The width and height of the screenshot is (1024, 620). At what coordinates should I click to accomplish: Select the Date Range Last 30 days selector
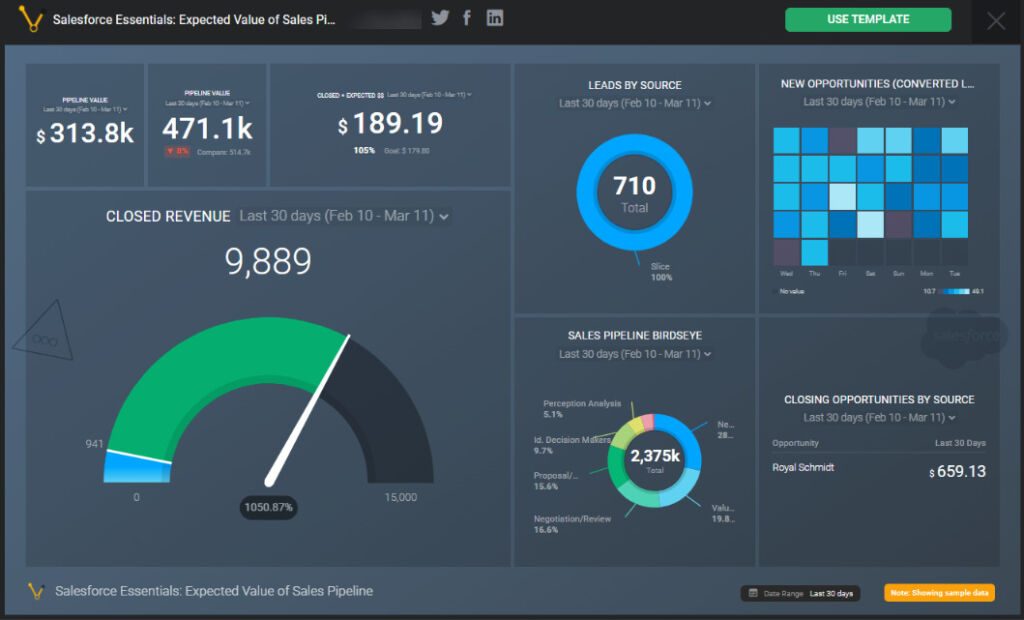pos(831,593)
